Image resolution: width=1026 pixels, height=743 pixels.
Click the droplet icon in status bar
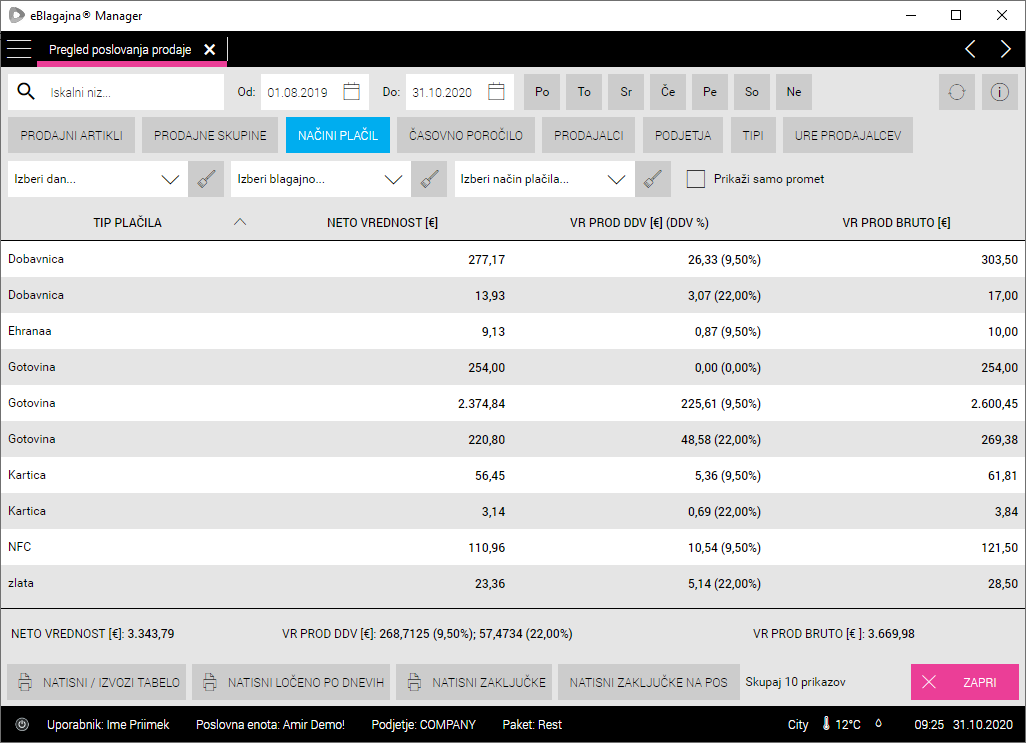[x=878, y=723]
